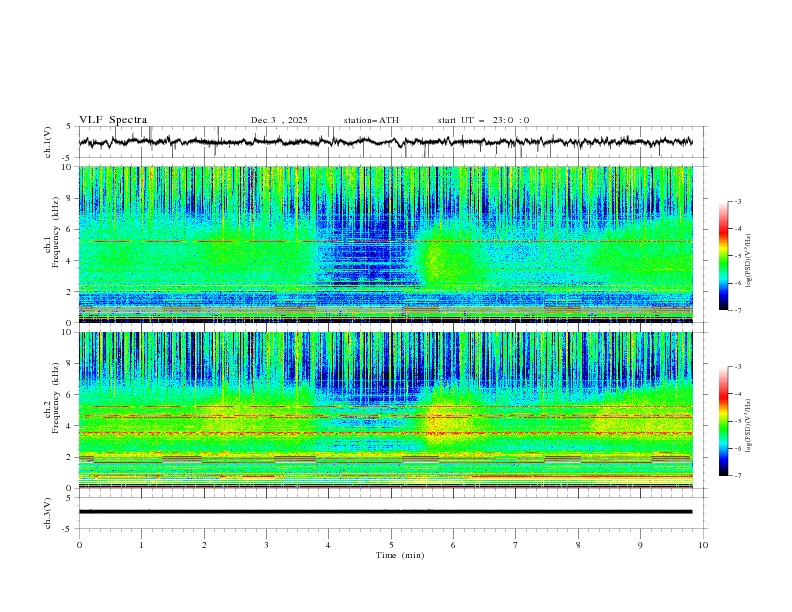Click the ch.1 black voltage waveform trace
The image size is (792, 612).
(x=385, y=142)
